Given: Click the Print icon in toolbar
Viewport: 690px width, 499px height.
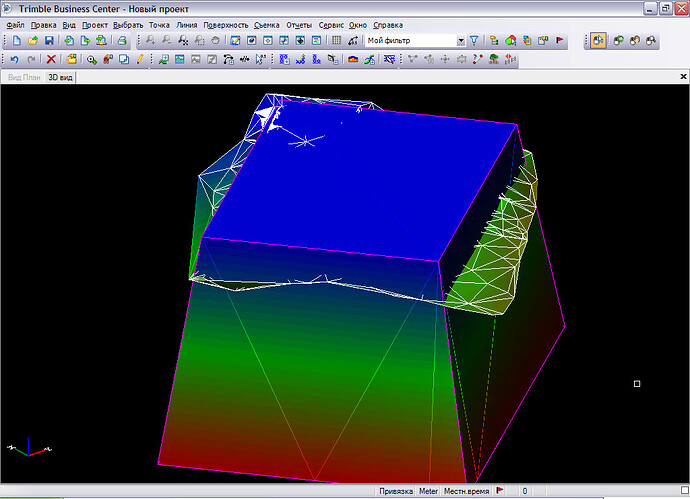Looking at the screenshot, I should (x=122, y=40).
